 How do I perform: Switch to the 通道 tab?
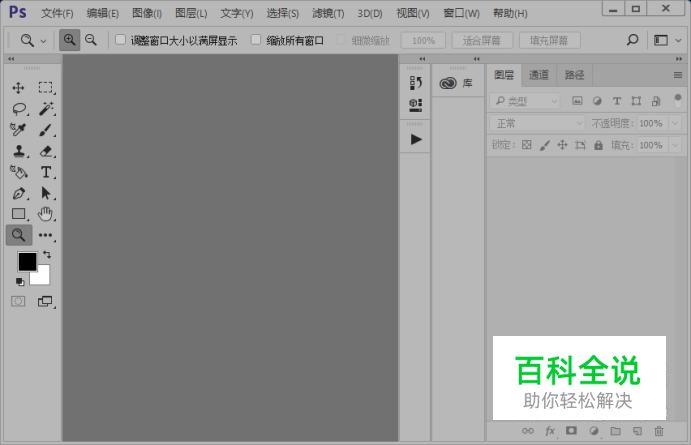tap(539, 75)
